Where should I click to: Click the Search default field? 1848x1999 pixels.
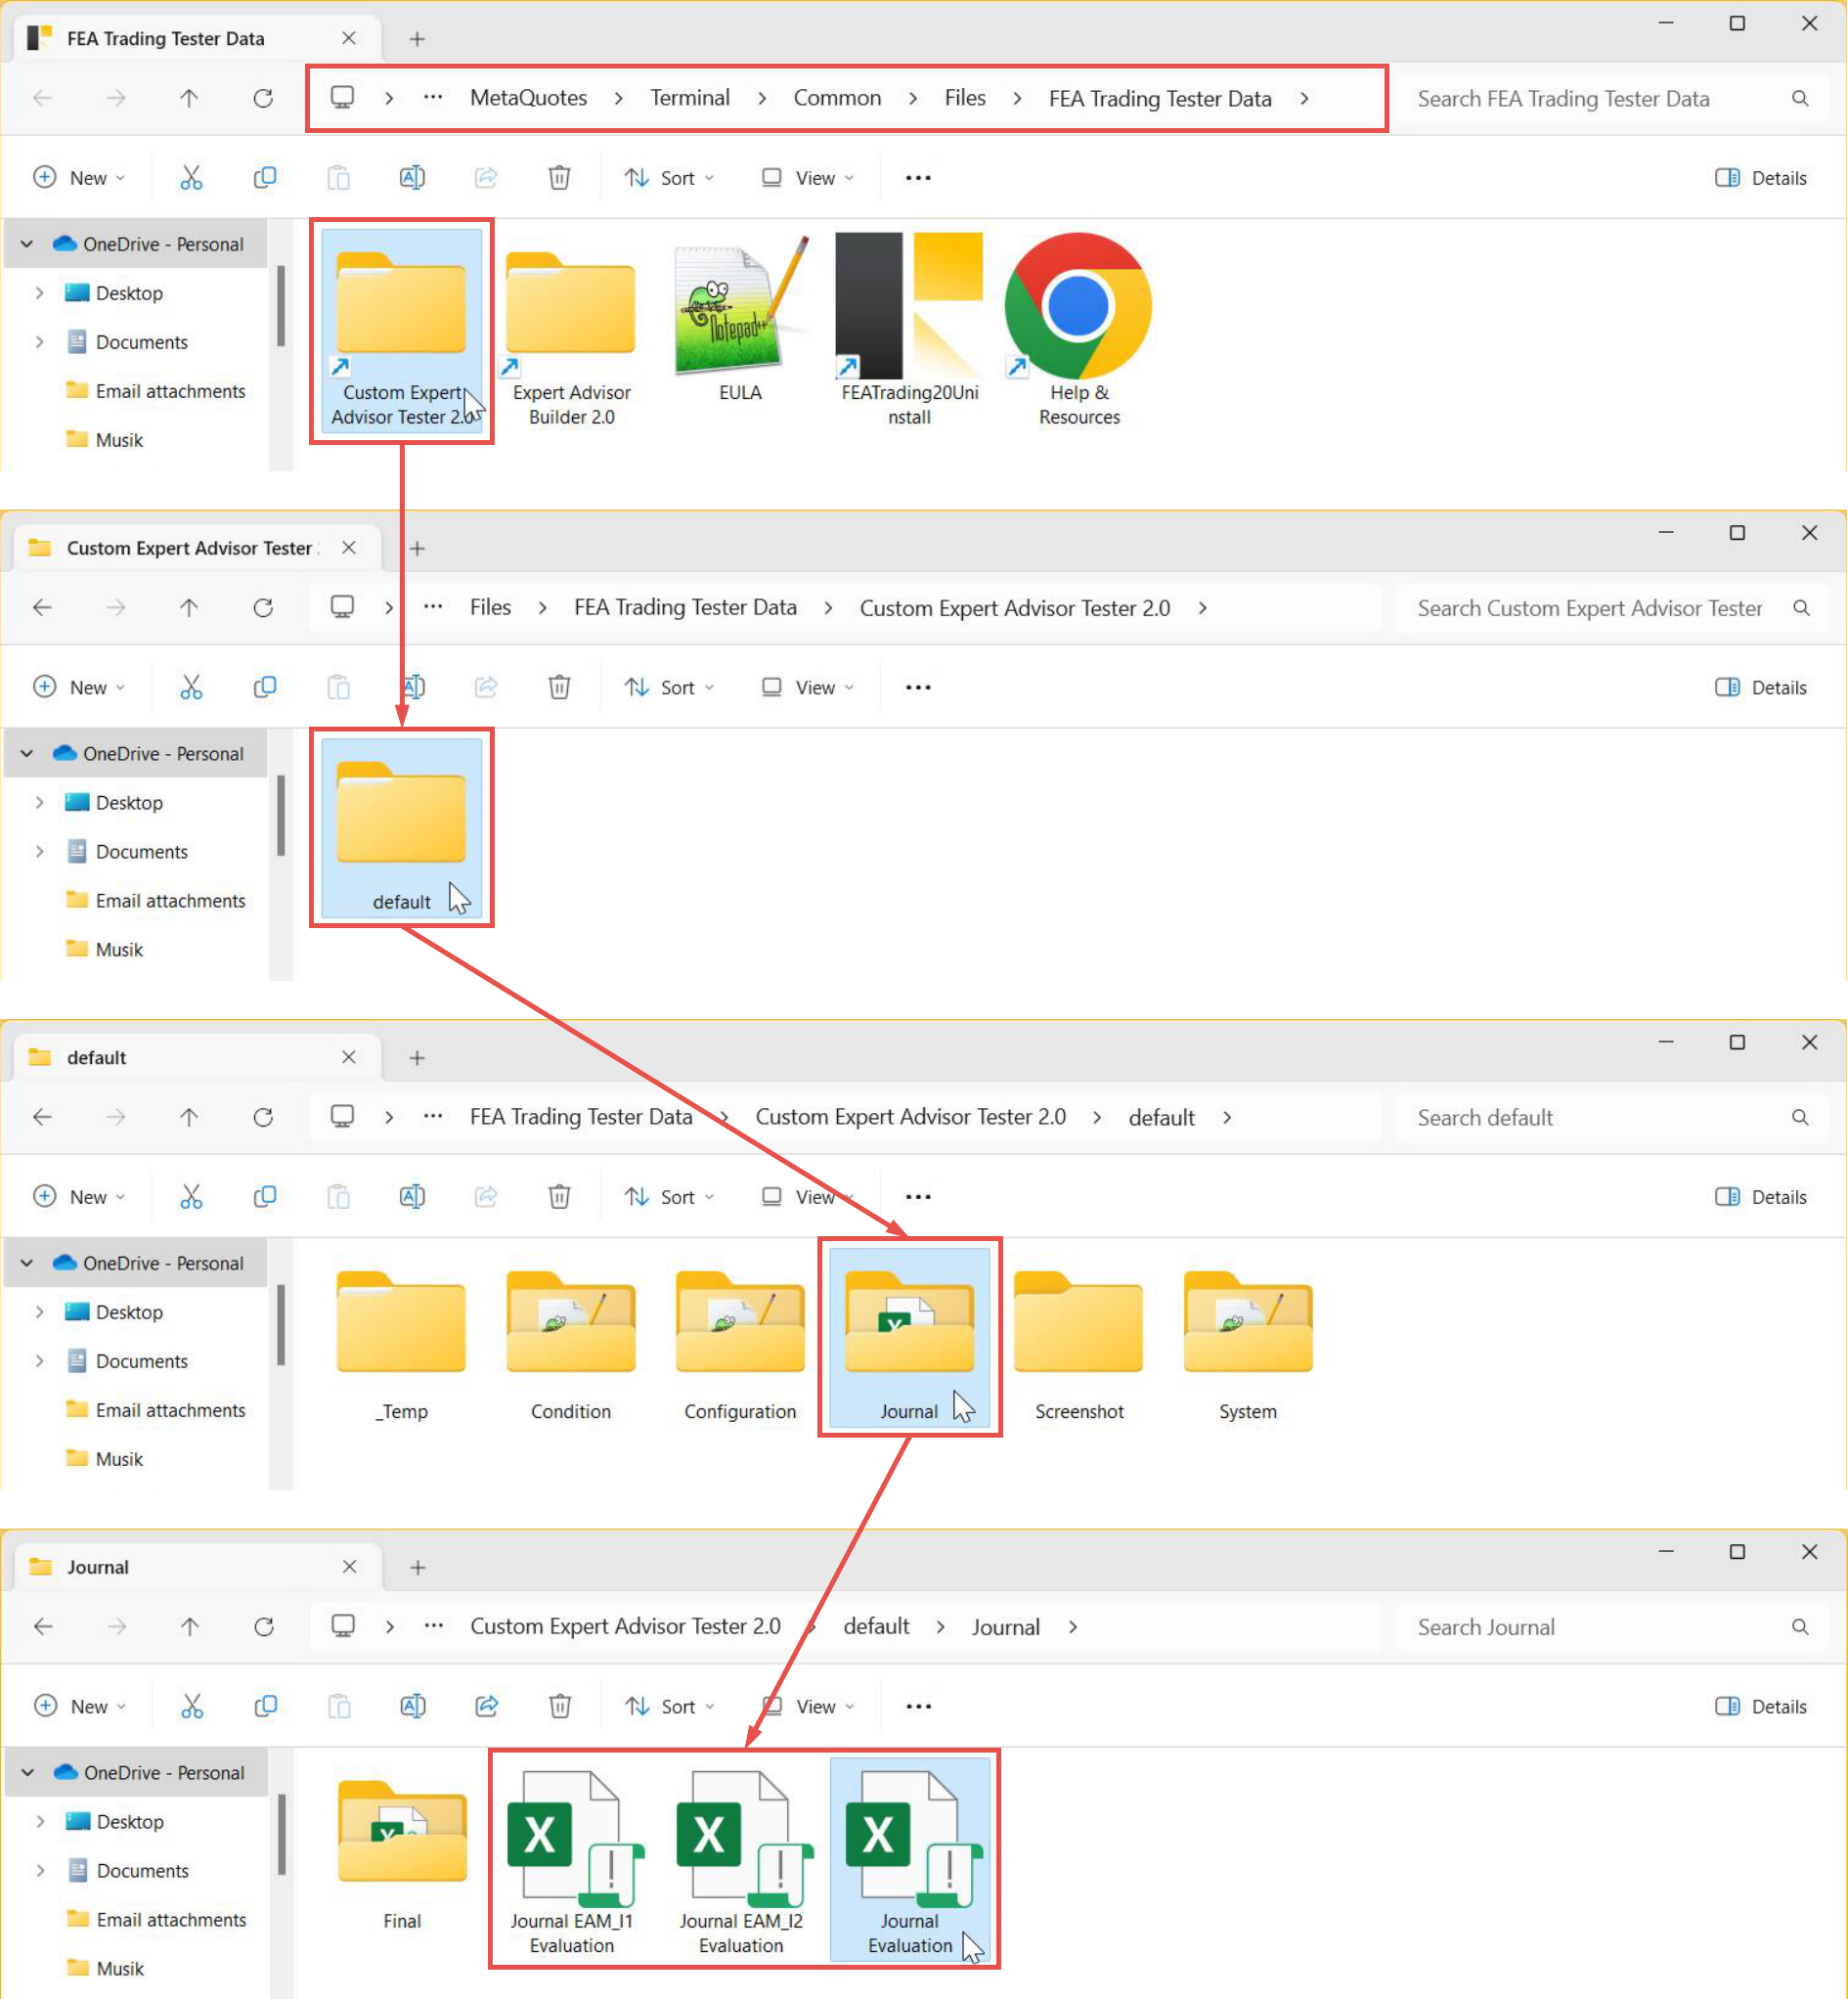click(1614, 1118)
